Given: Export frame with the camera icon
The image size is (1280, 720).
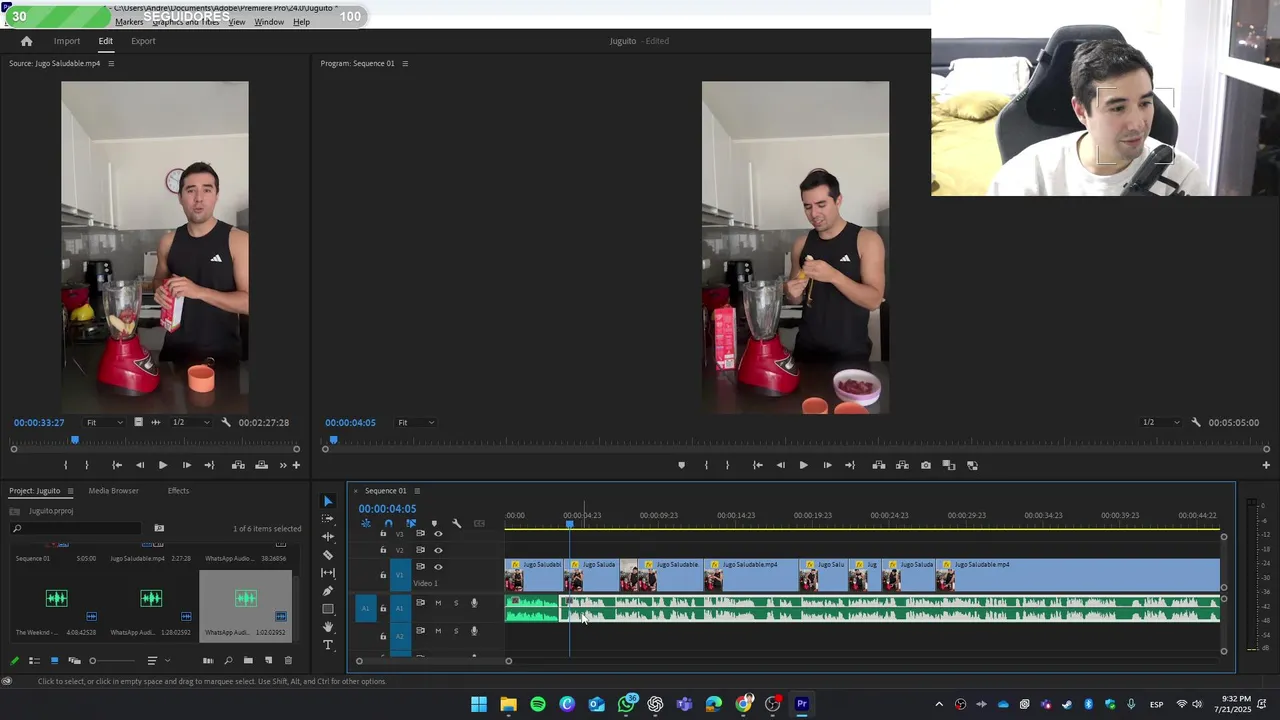Looking at the screenshot, I should [x=926, y=465].
